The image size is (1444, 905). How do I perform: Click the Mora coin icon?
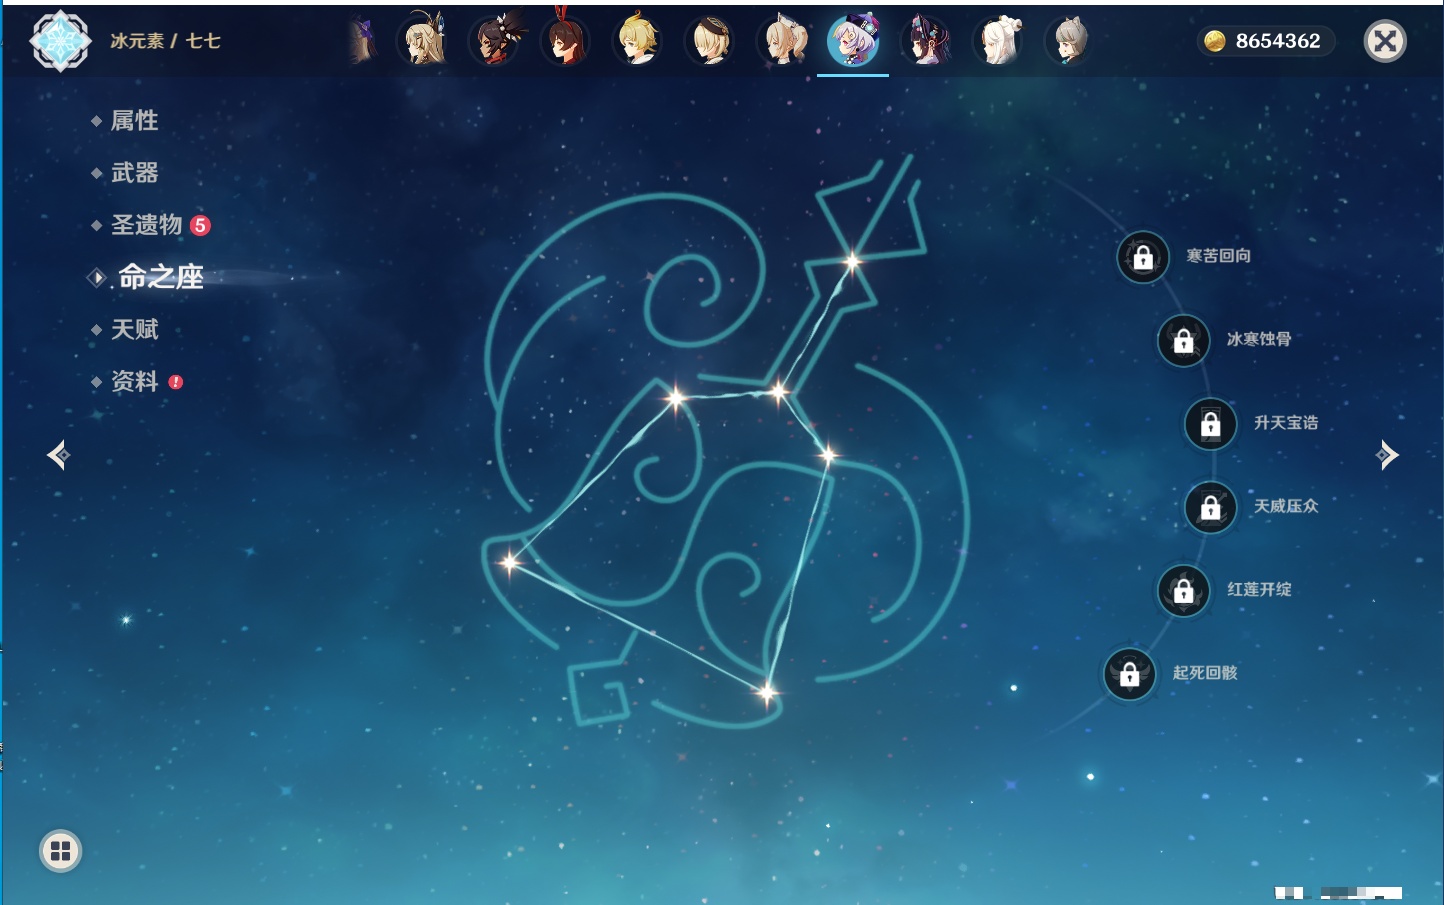click(x=1214, y=41)
